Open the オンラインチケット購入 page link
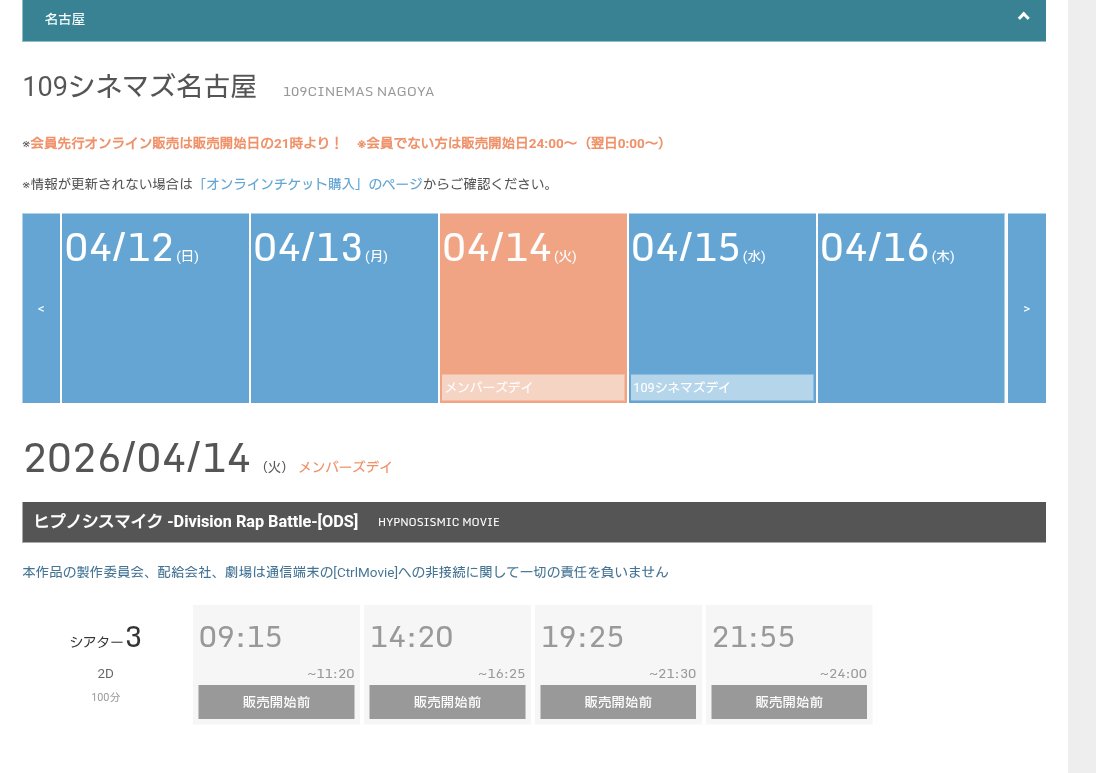Image resolution: width=1096 pixels, height=773 pixels. [x=310, y=184]
